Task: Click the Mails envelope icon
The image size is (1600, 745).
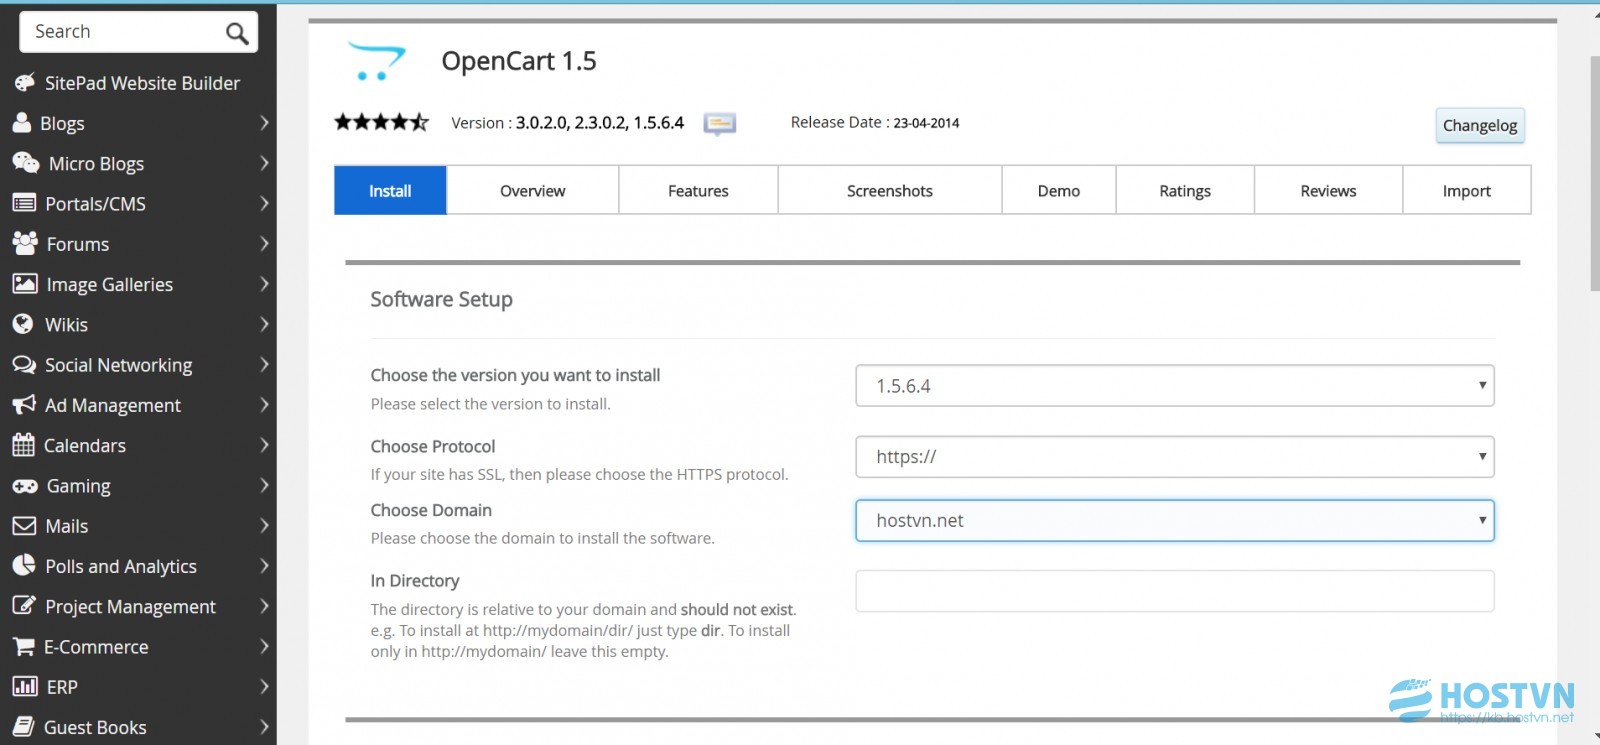Action: [x=24, y=526]
